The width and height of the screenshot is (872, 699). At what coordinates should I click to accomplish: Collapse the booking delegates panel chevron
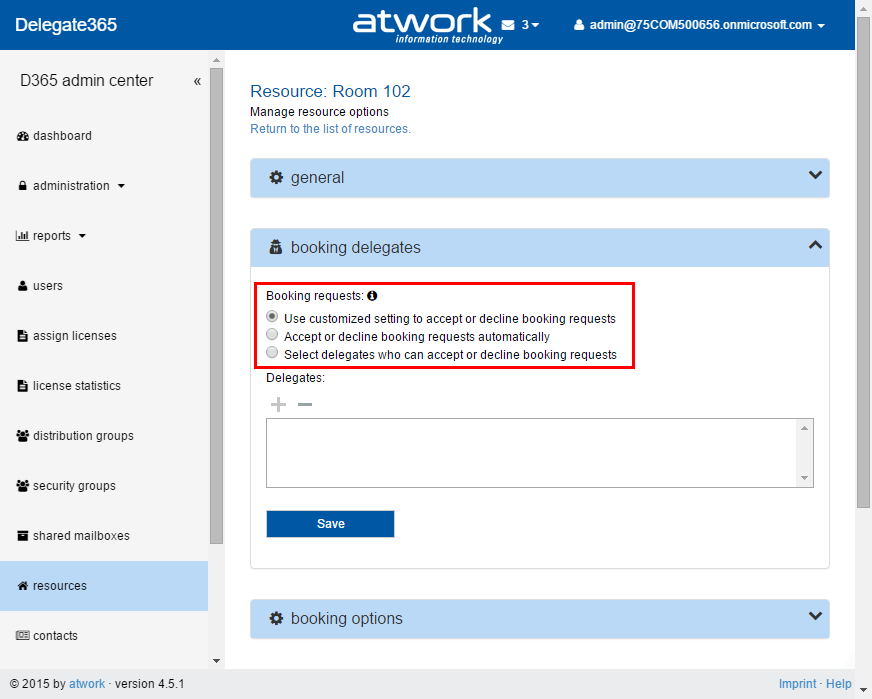pos(815,245)
